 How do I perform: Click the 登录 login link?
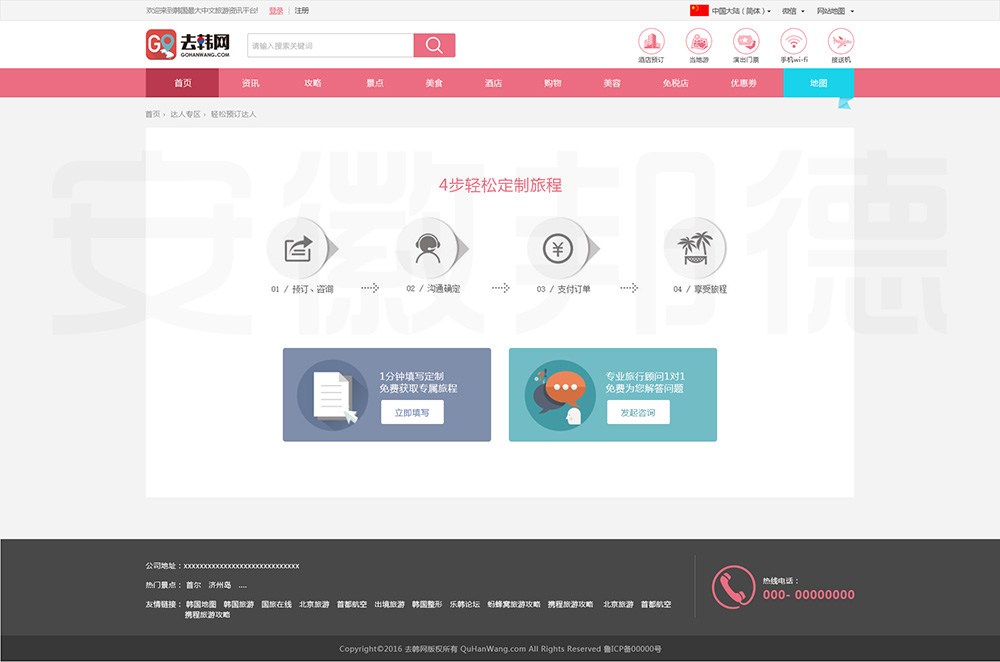click(276, 11)
